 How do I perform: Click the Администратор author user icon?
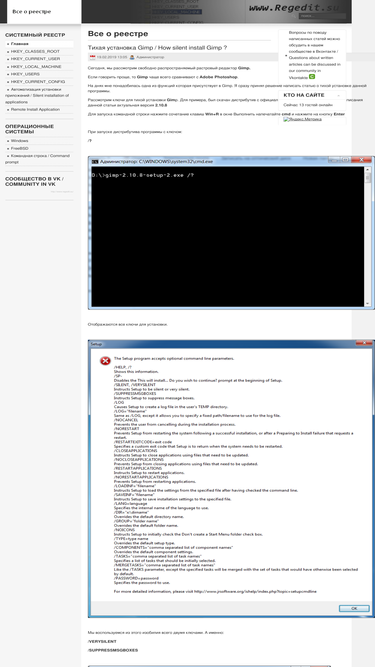tap(132, 57)
